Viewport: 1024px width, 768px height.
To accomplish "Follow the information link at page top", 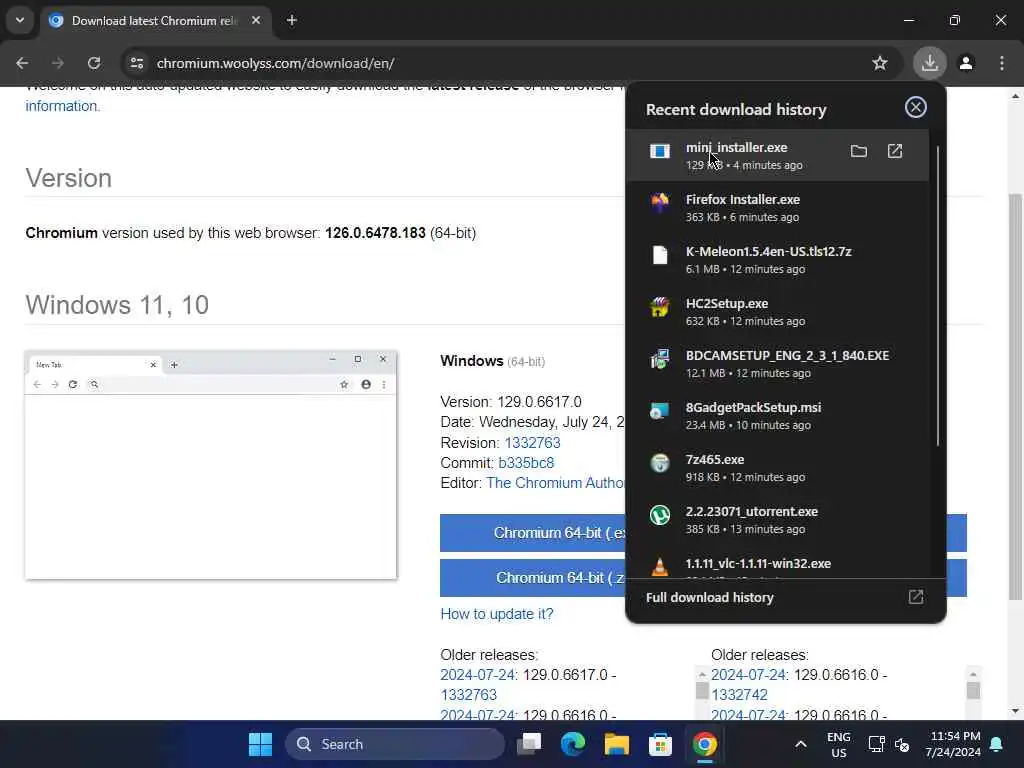I will (61, 106).
